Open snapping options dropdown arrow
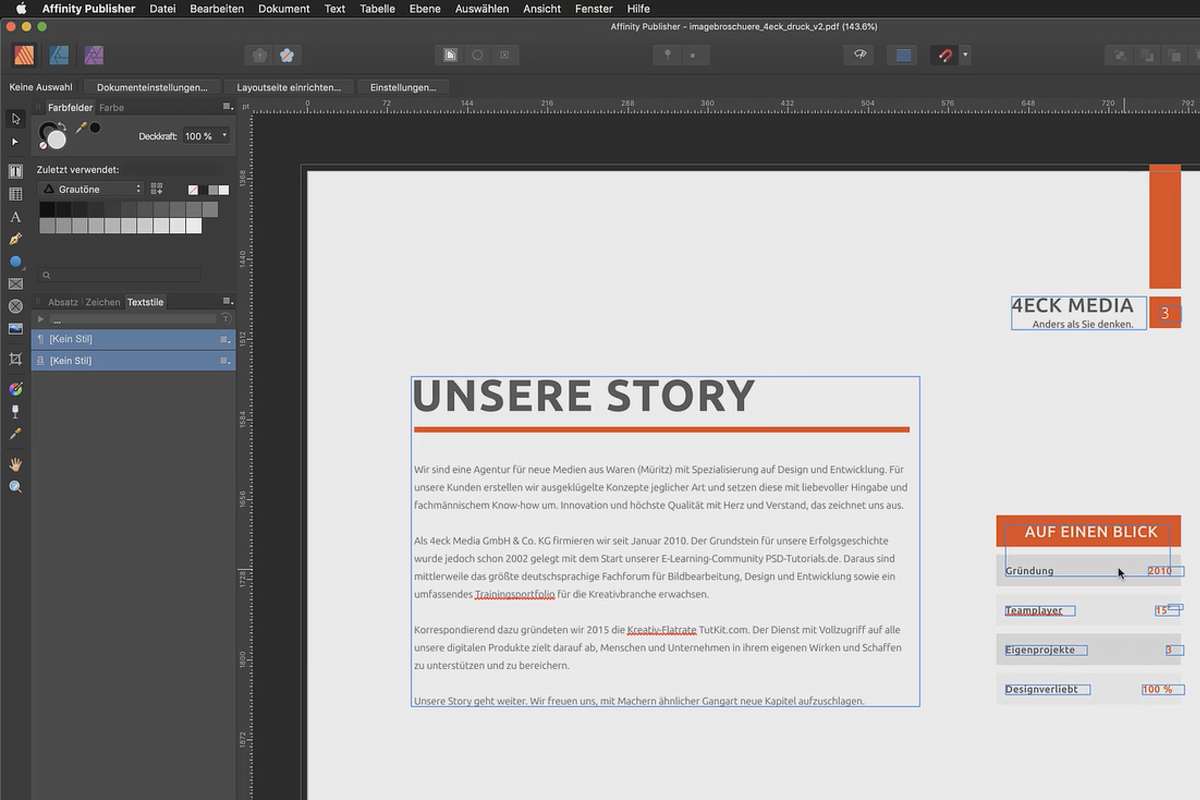This screenshot has width=1200, height=800. click(x=965, y=55)
